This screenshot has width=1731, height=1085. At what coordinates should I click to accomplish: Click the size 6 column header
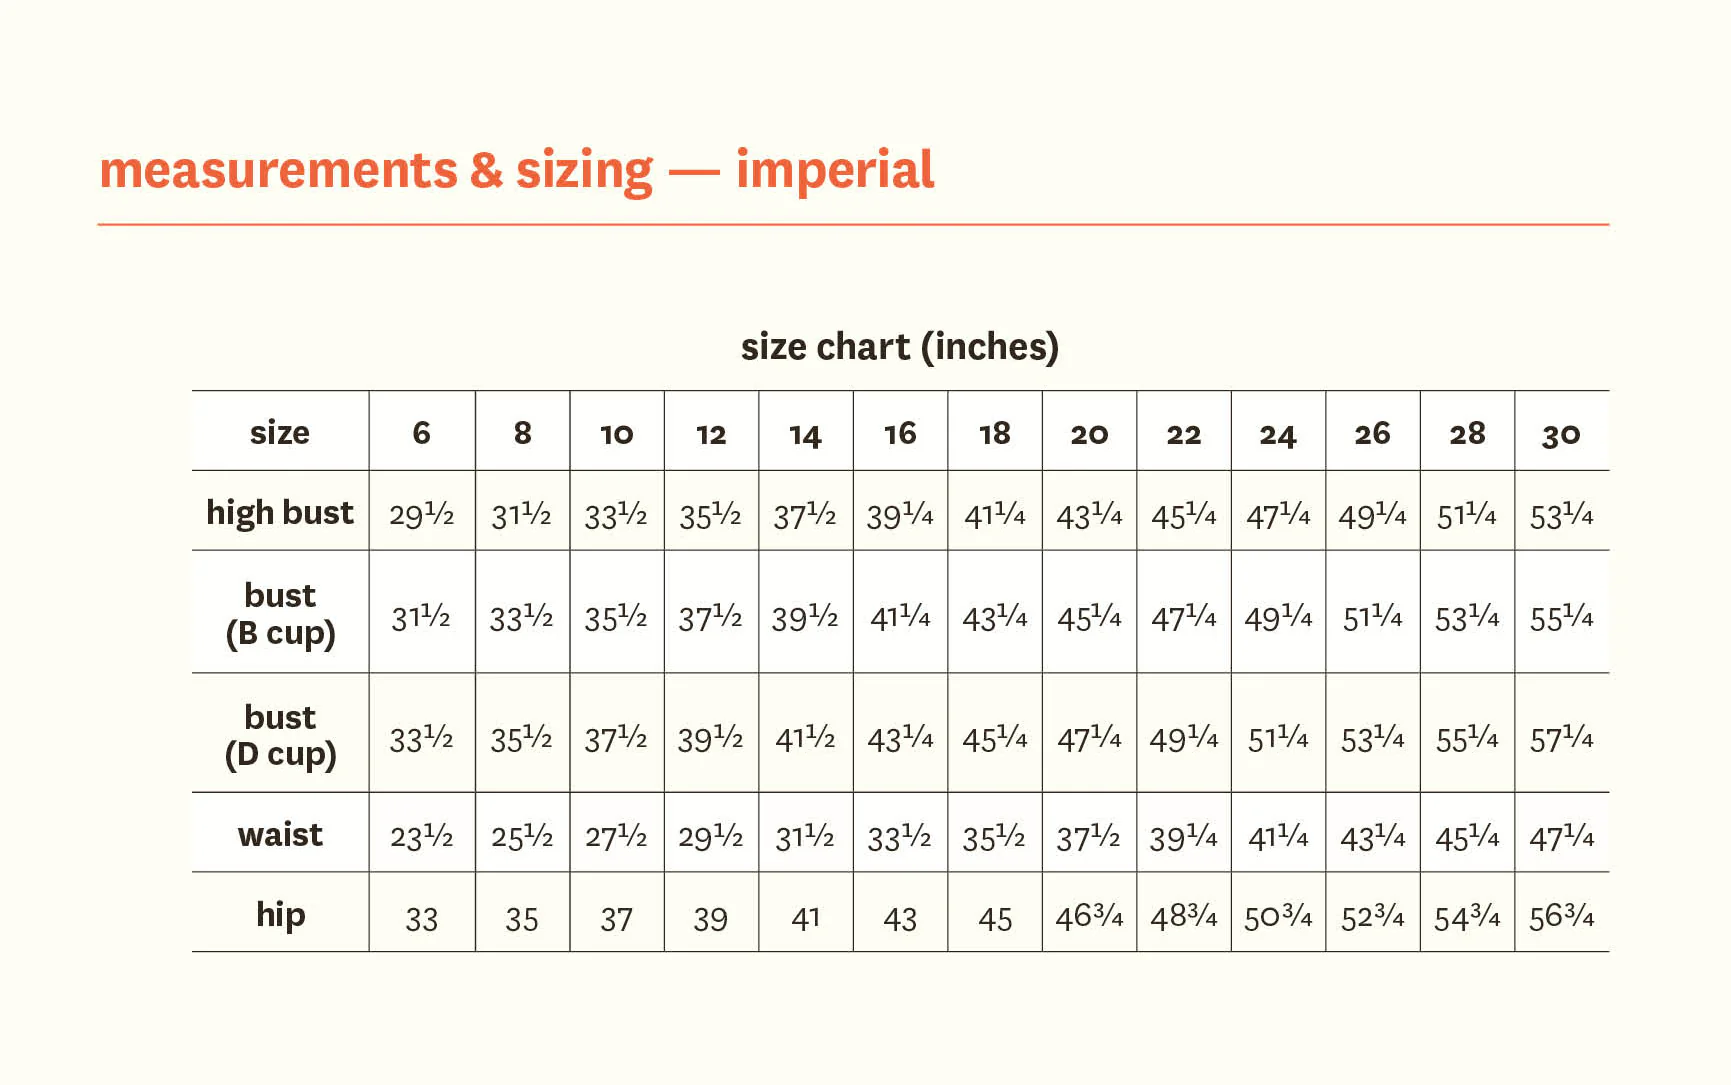click(421, 433)
